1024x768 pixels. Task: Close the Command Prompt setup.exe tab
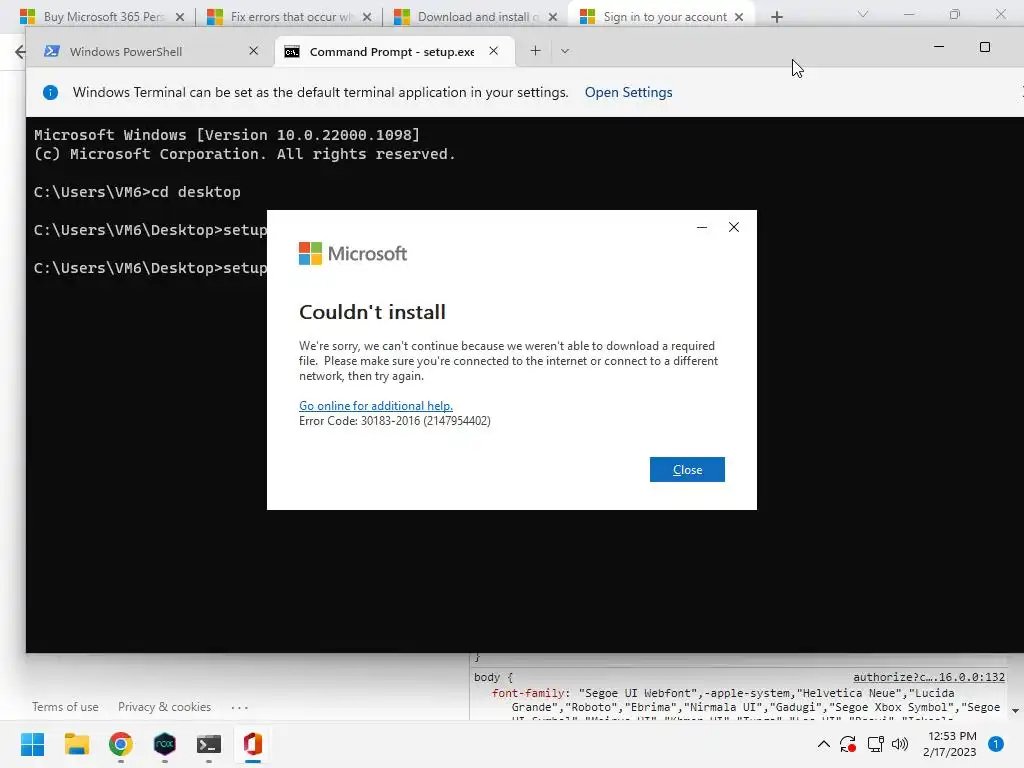click(x=494, y=51)
